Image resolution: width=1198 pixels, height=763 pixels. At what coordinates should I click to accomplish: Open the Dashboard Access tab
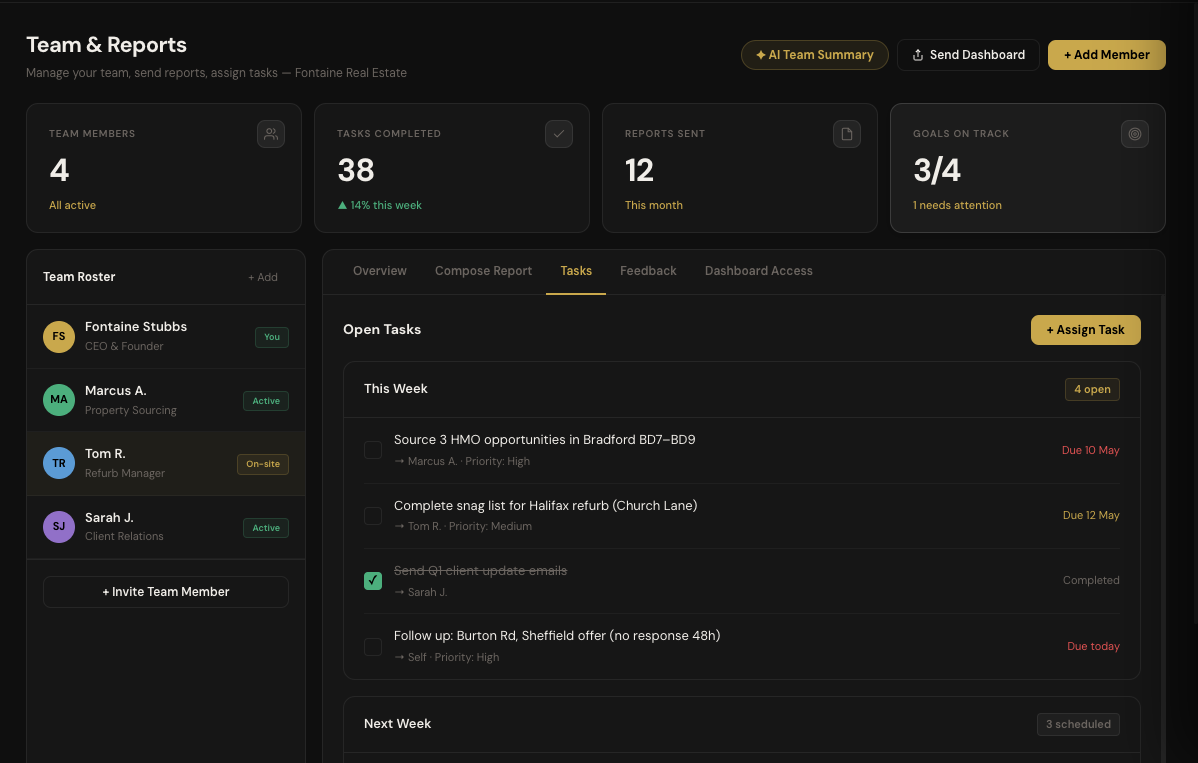758,271
